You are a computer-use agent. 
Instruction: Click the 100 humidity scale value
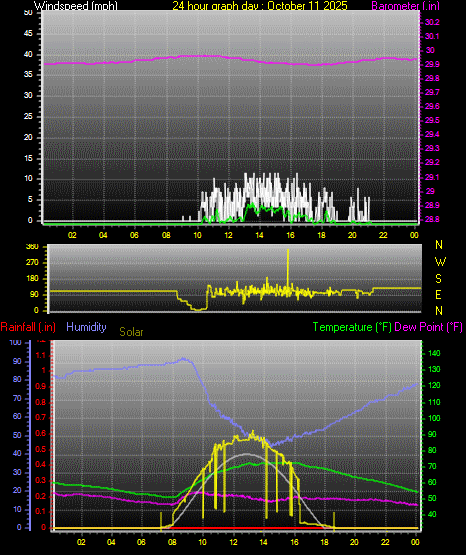click(16, 342)
